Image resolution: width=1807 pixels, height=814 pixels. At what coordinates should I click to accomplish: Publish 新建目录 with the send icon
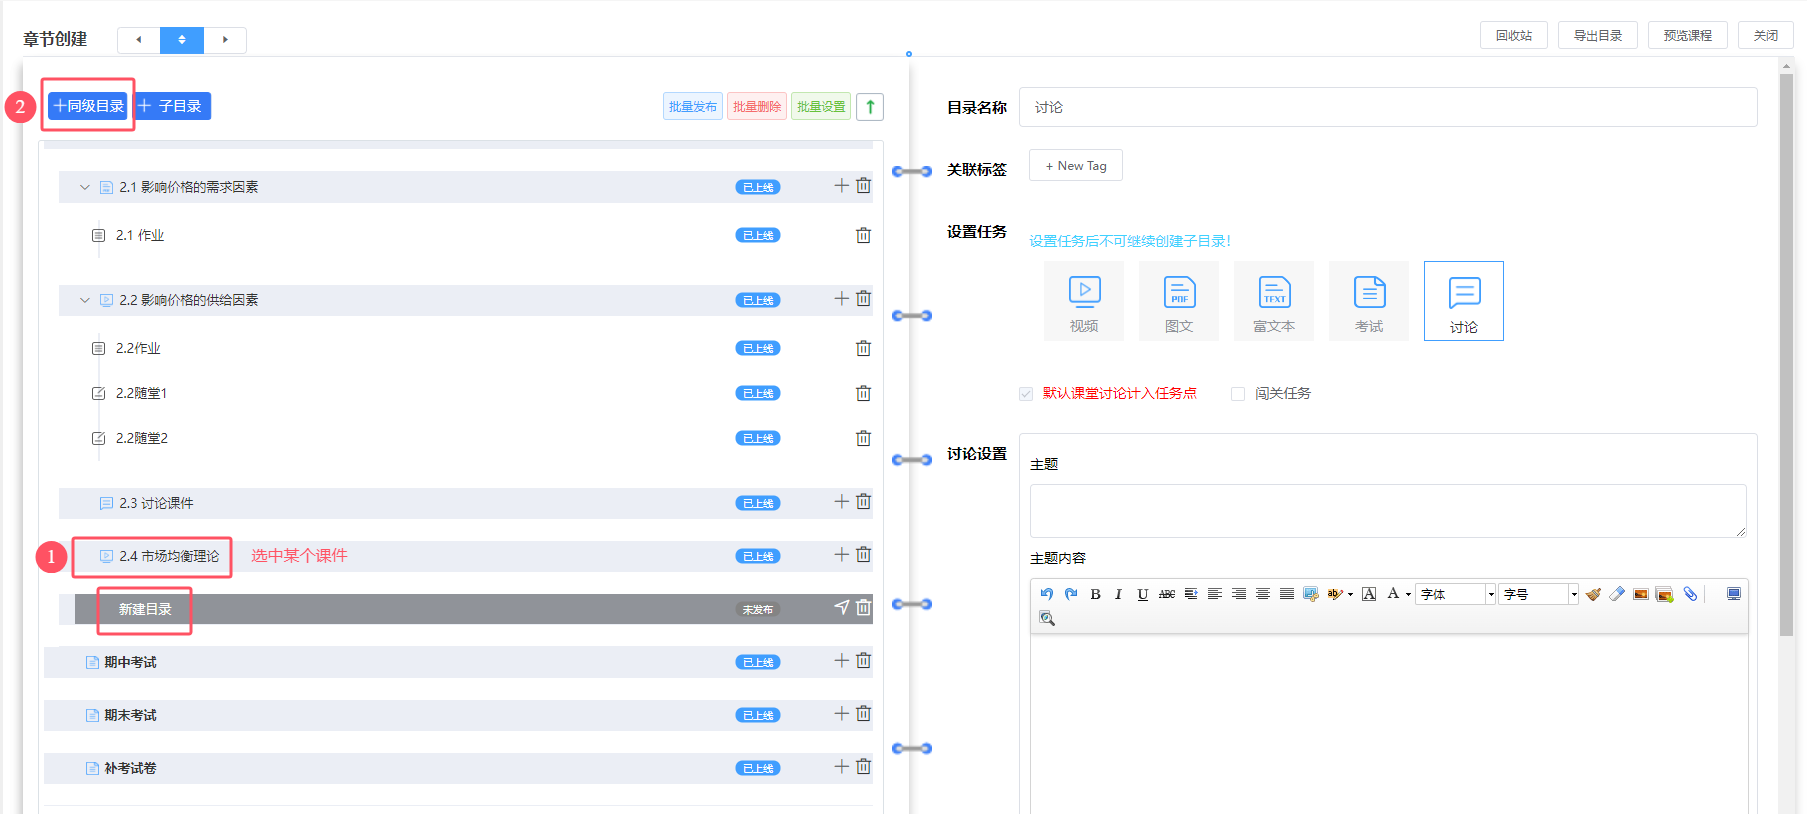pos(841,608)
